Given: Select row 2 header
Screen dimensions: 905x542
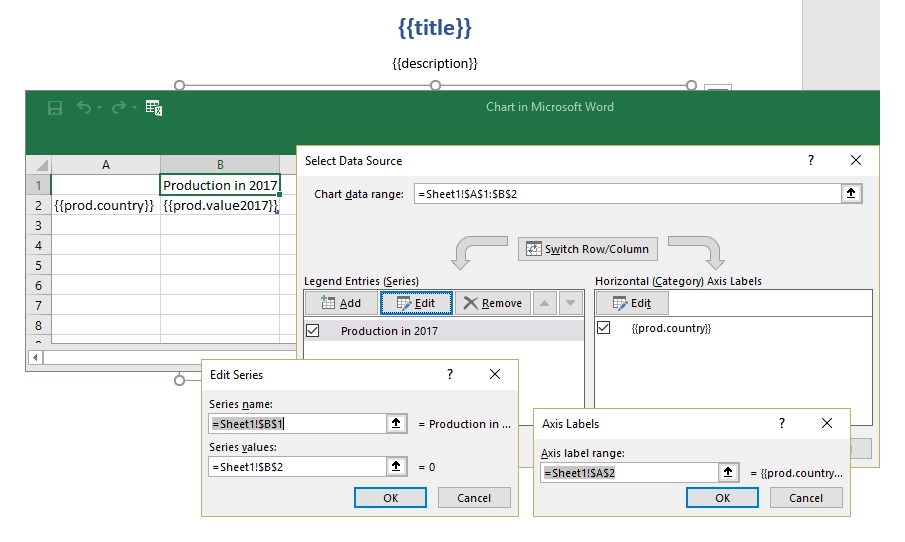Looking at the screenshot, I should coord(39,205).
